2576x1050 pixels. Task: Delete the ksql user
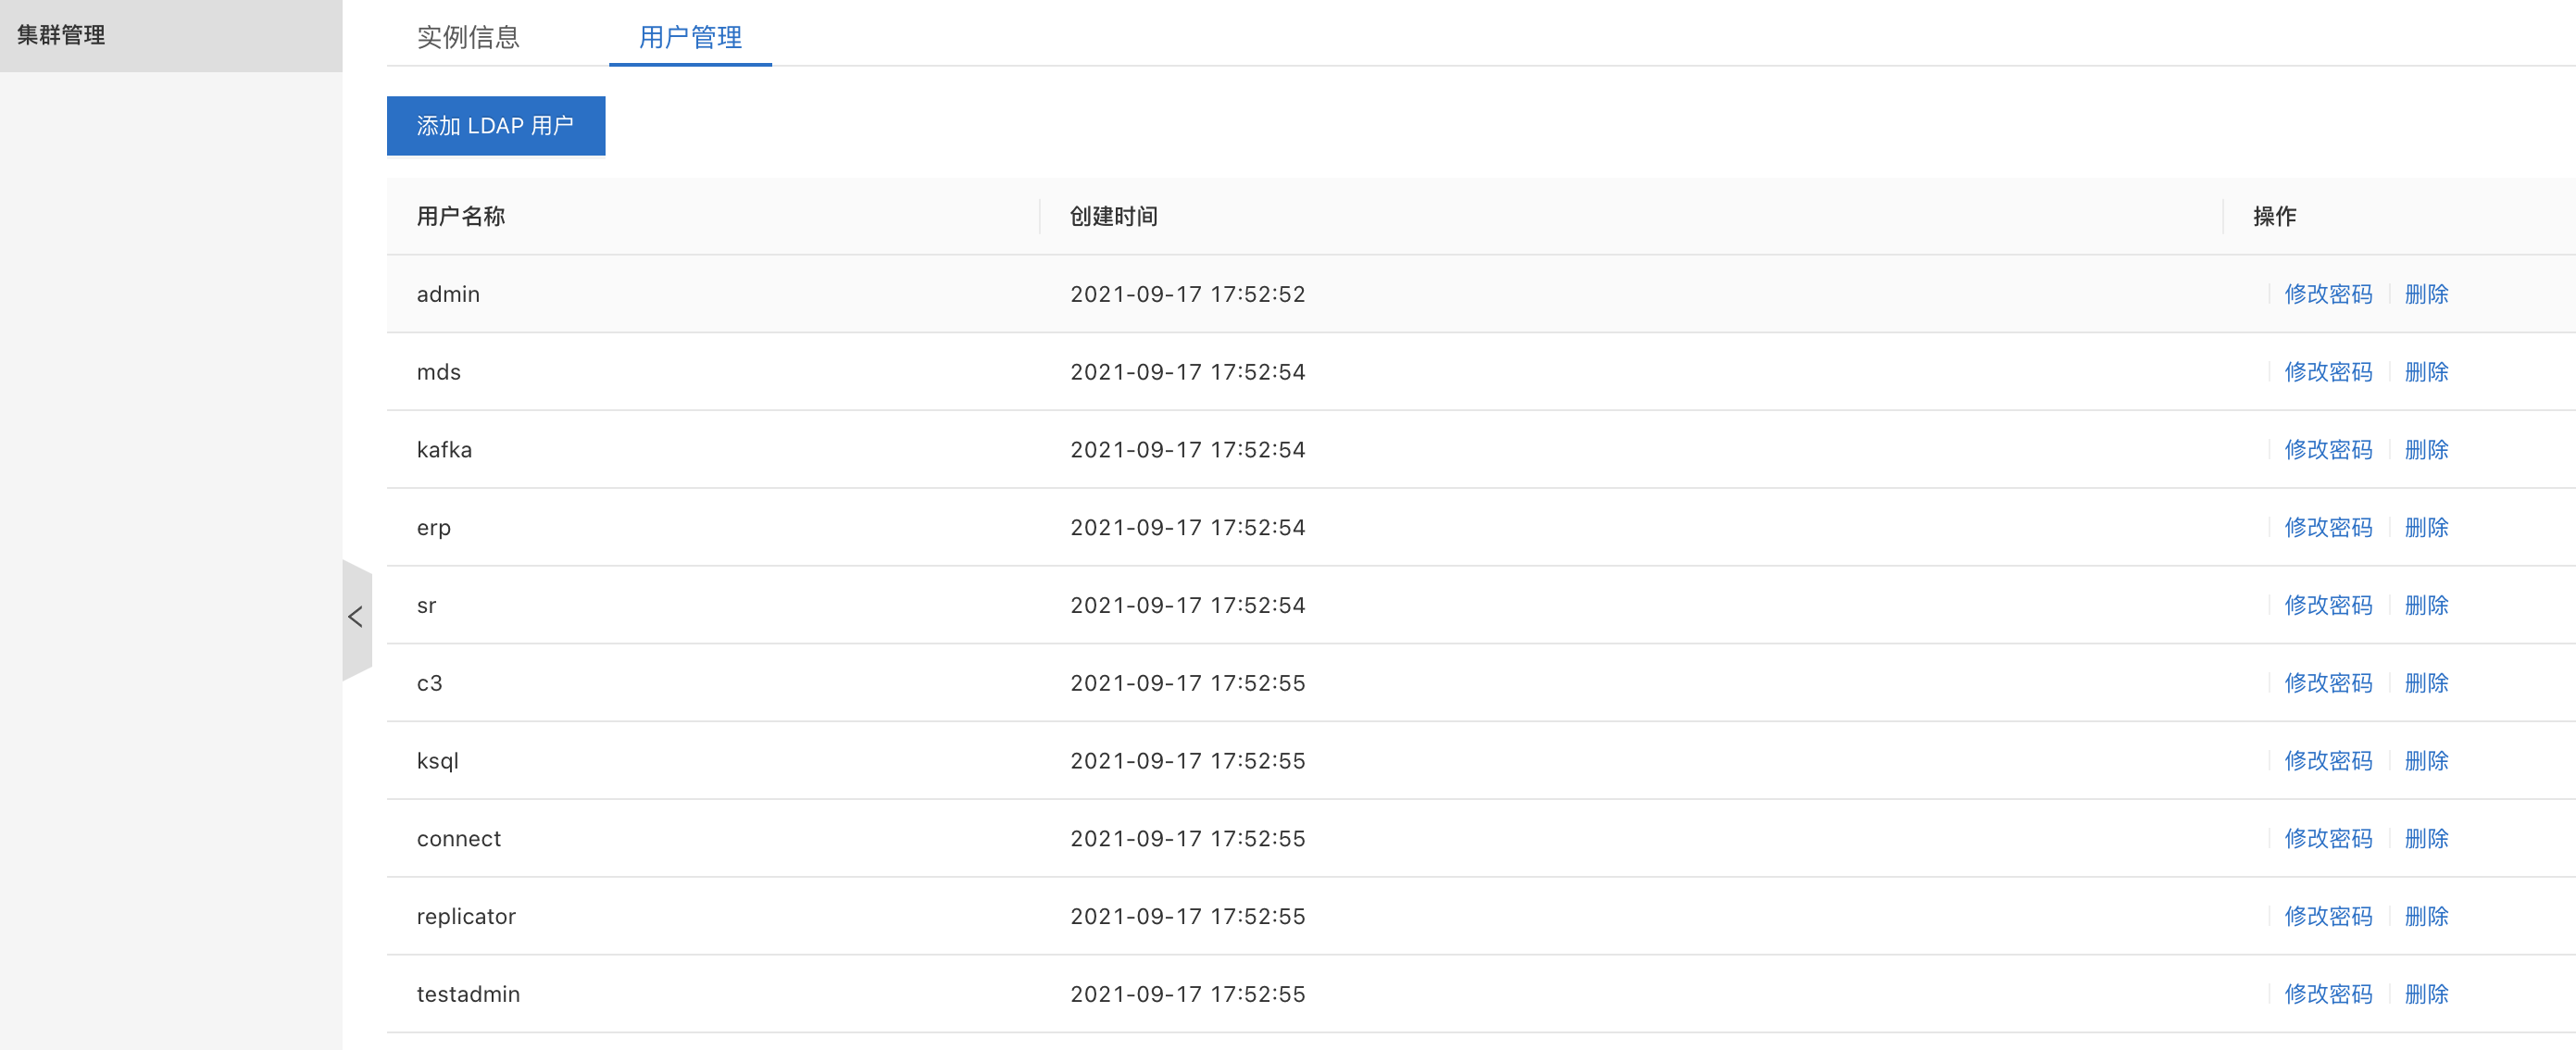(x=2425, y=761)
